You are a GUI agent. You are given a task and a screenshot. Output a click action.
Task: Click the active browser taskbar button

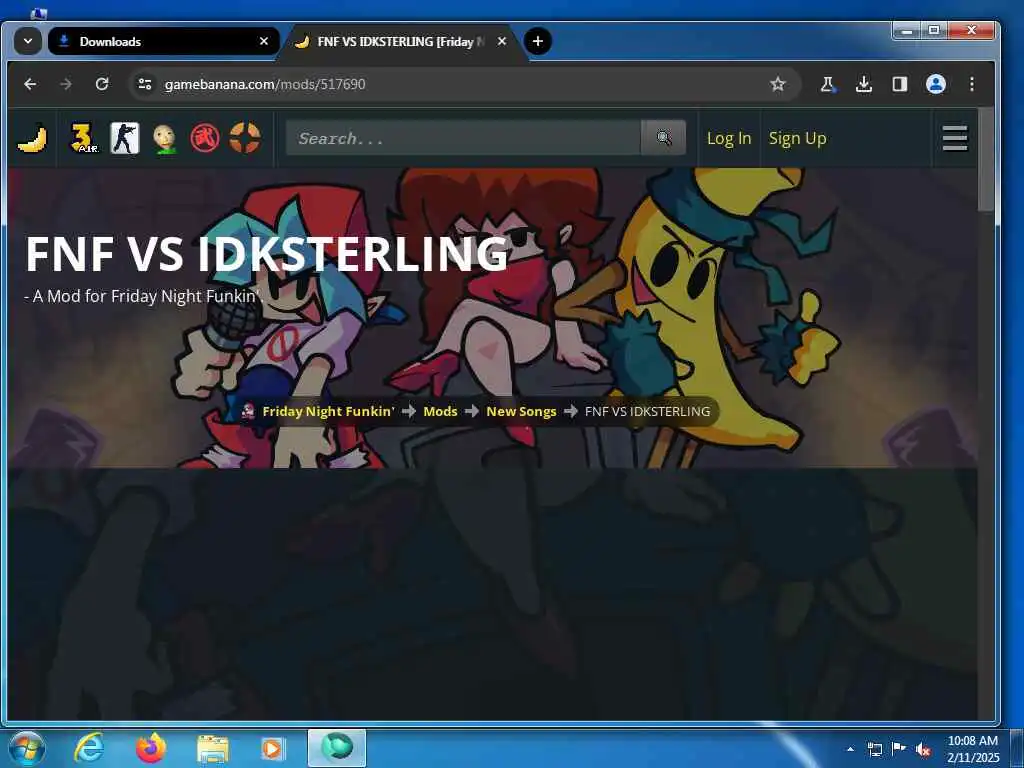337,748
